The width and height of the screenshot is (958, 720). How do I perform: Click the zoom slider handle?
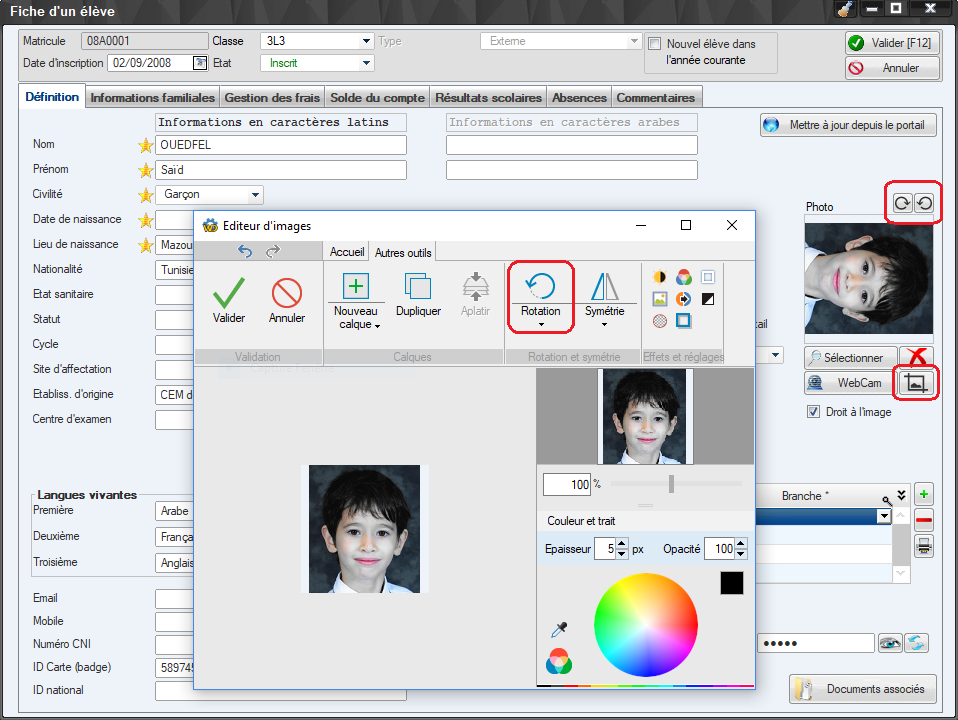pos(671,484)
